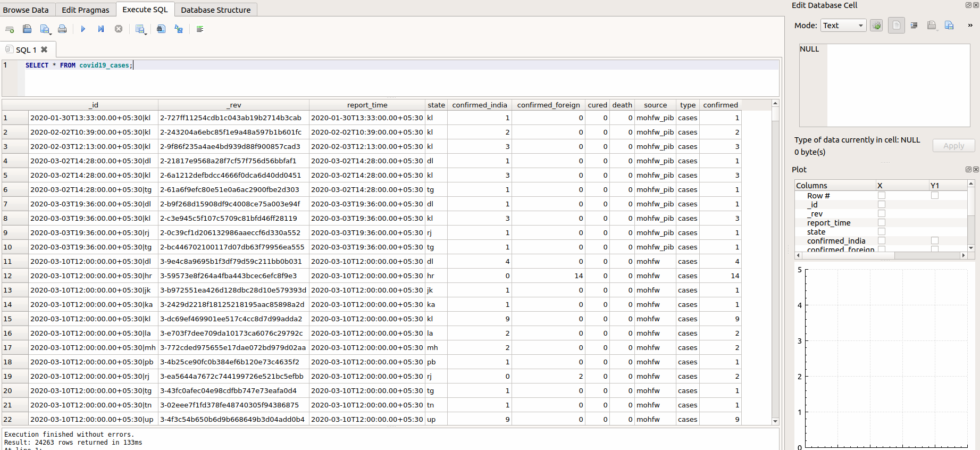Open save SQL file dropdown arrow

pos(50,32)
